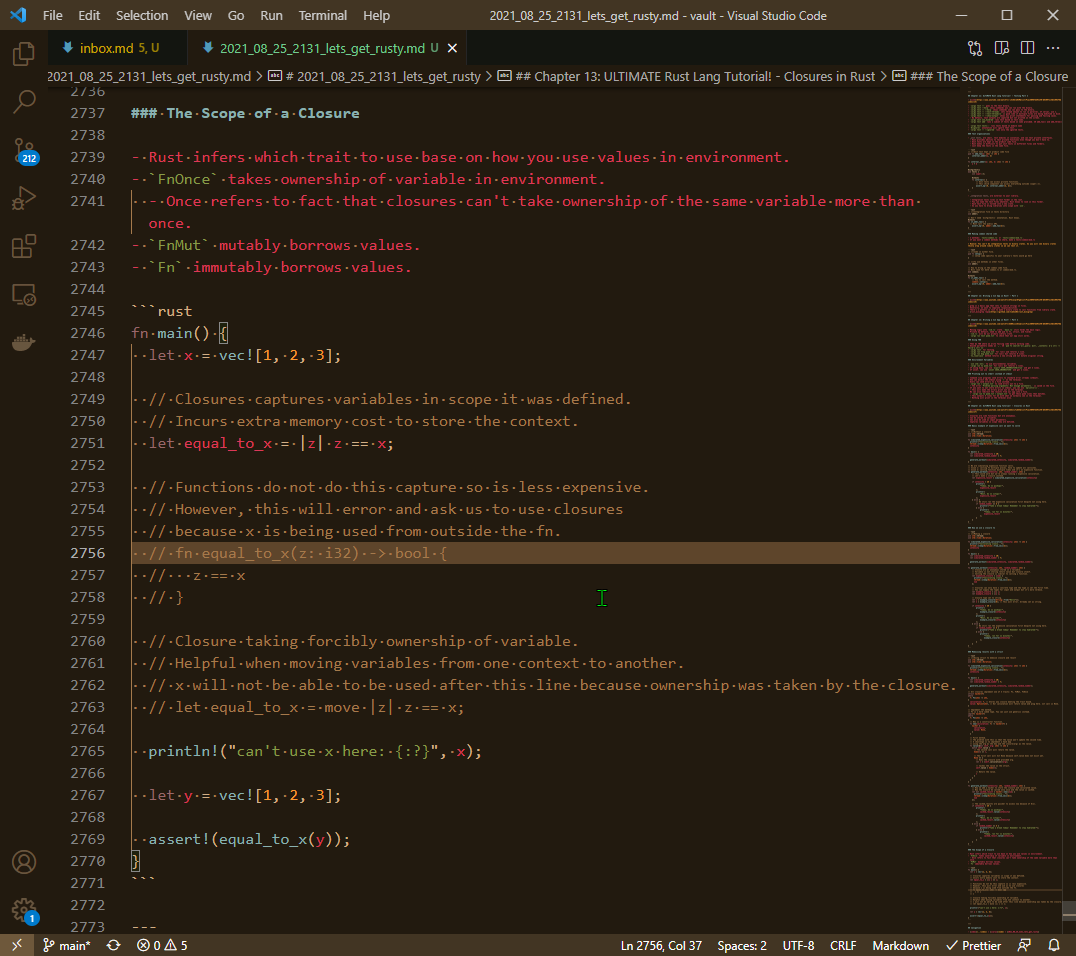Click the feedback icon in status bar
The height and width of the screenshot is (956, 1076).
pos(1024,945)
